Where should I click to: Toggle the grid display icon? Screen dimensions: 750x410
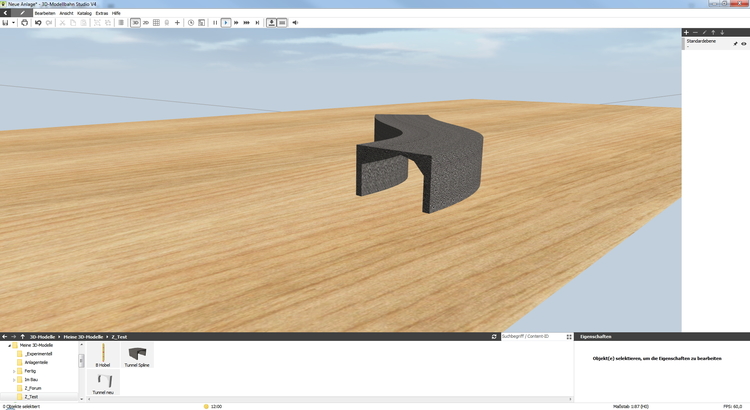[156, 22]
